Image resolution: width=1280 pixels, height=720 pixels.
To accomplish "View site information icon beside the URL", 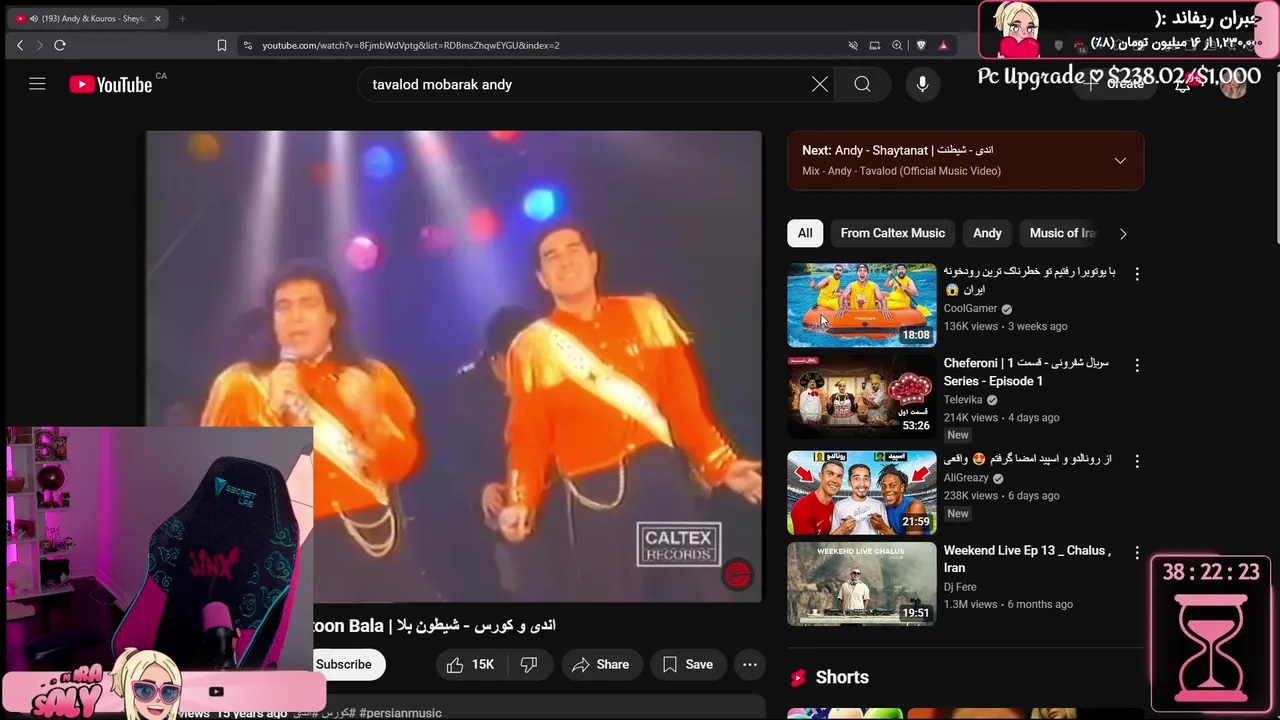I will (x=247, y=45).
